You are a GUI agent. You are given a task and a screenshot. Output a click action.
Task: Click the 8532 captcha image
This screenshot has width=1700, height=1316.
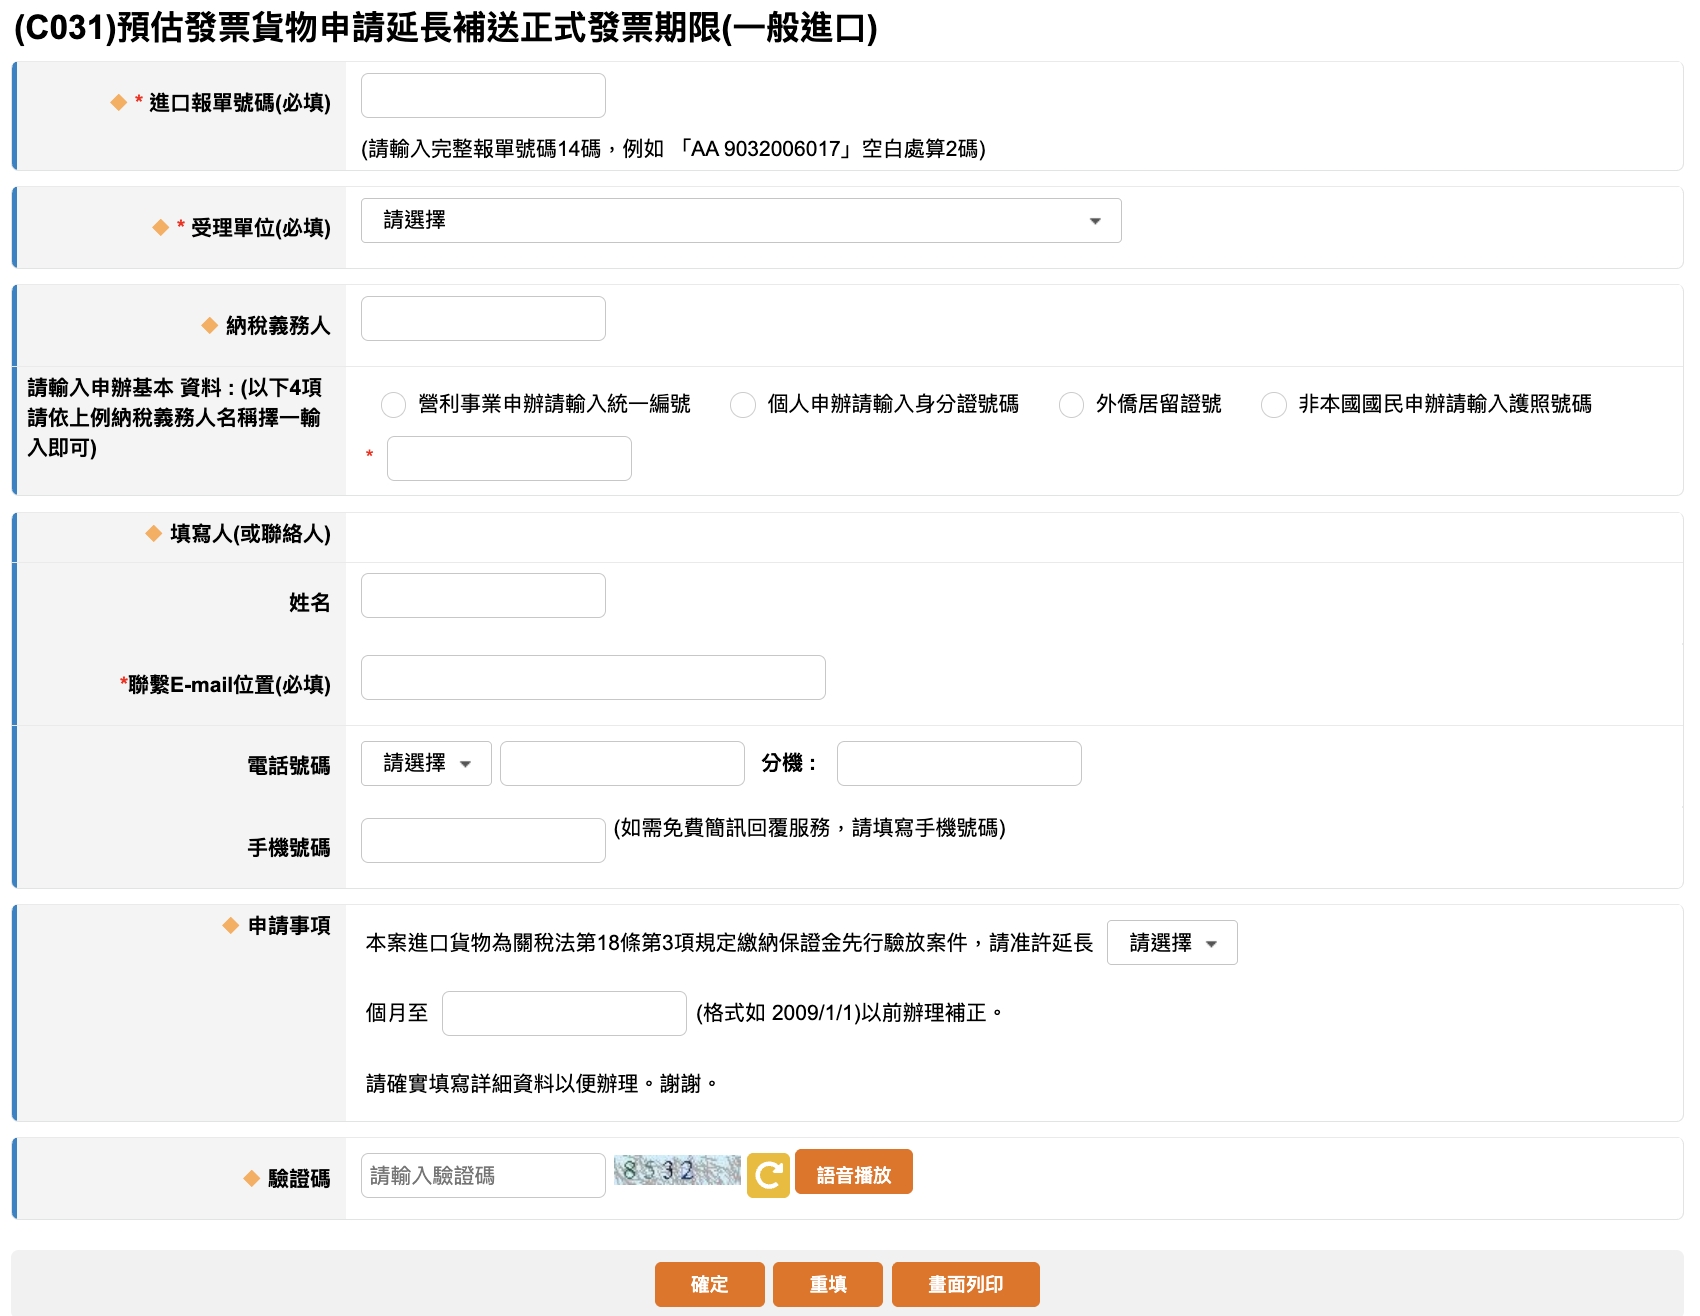pos(677,1170)
